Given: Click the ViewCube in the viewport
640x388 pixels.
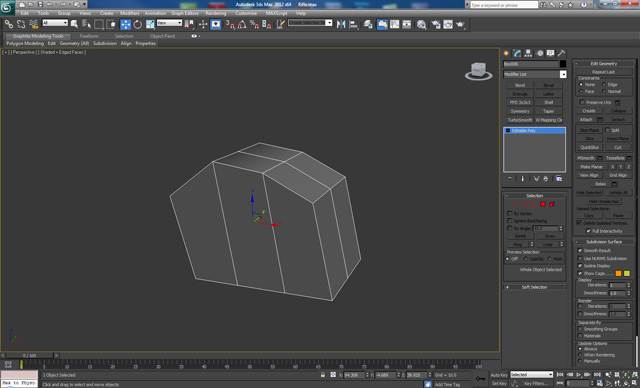Looking at the screenshot, I should (x=478, y=71).
